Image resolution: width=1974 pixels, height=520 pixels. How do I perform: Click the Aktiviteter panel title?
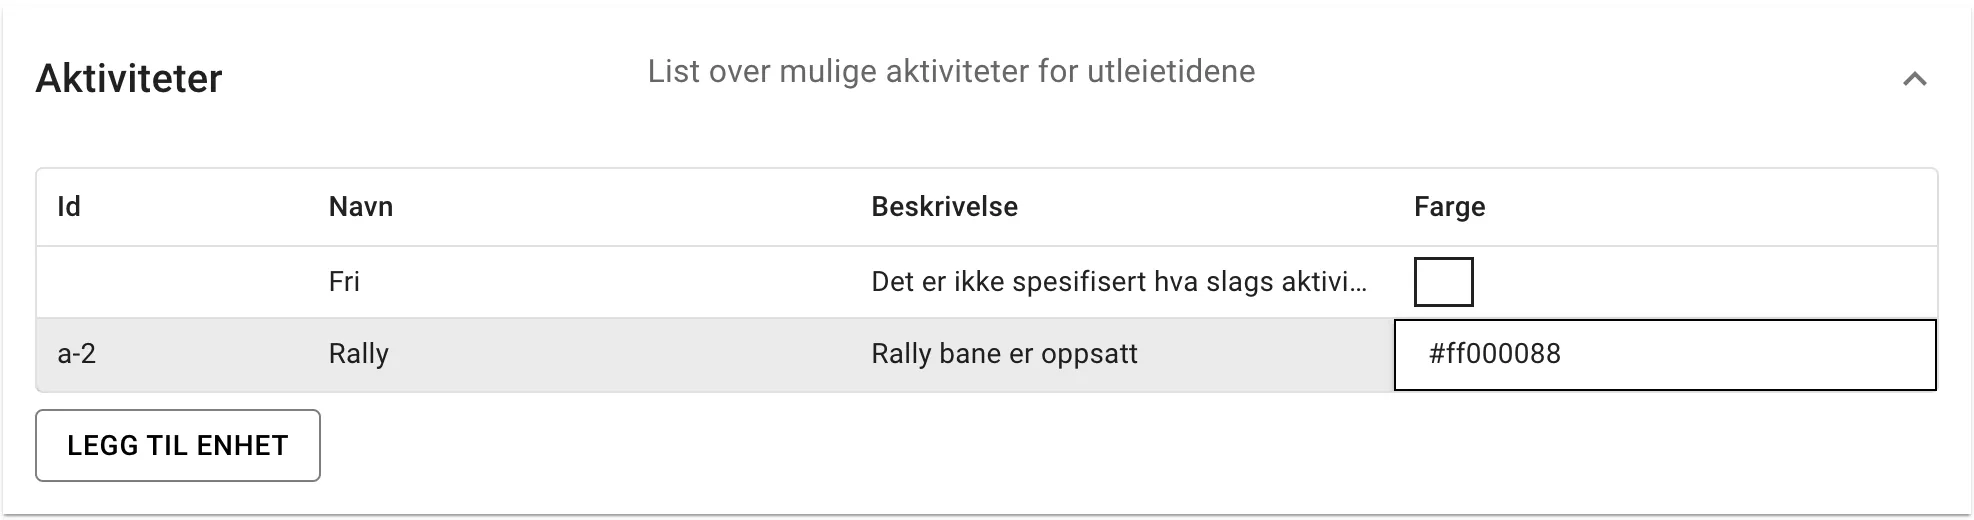point(129,79)
